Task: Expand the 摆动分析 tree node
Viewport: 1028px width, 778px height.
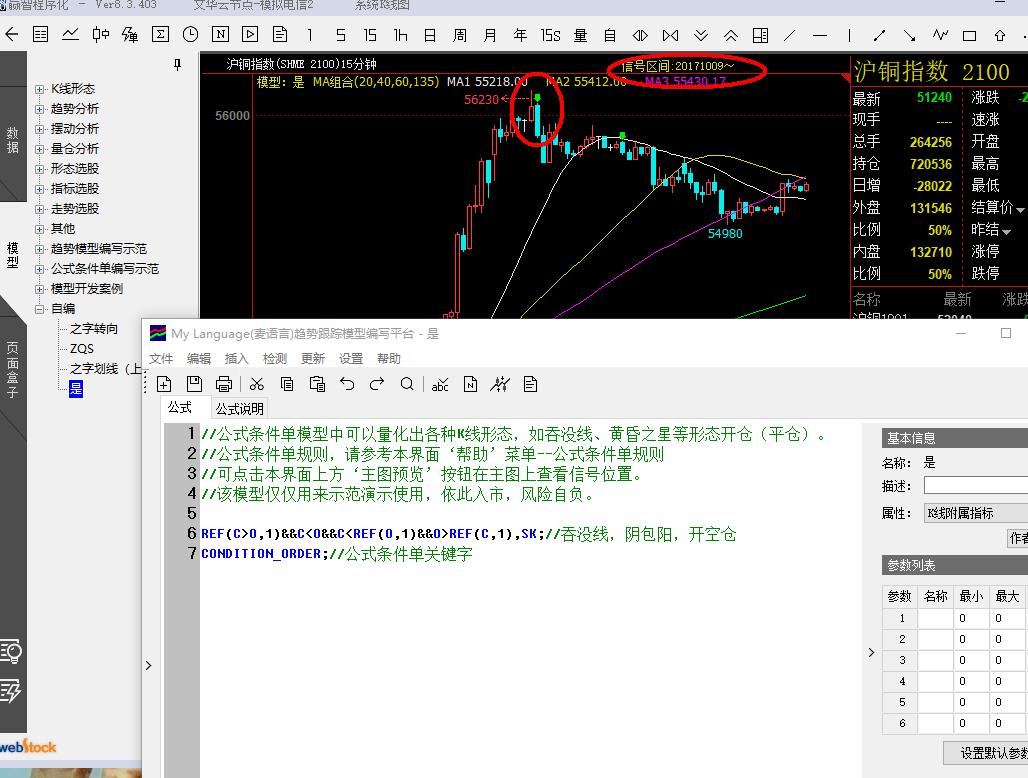Action: click(40, 129)
